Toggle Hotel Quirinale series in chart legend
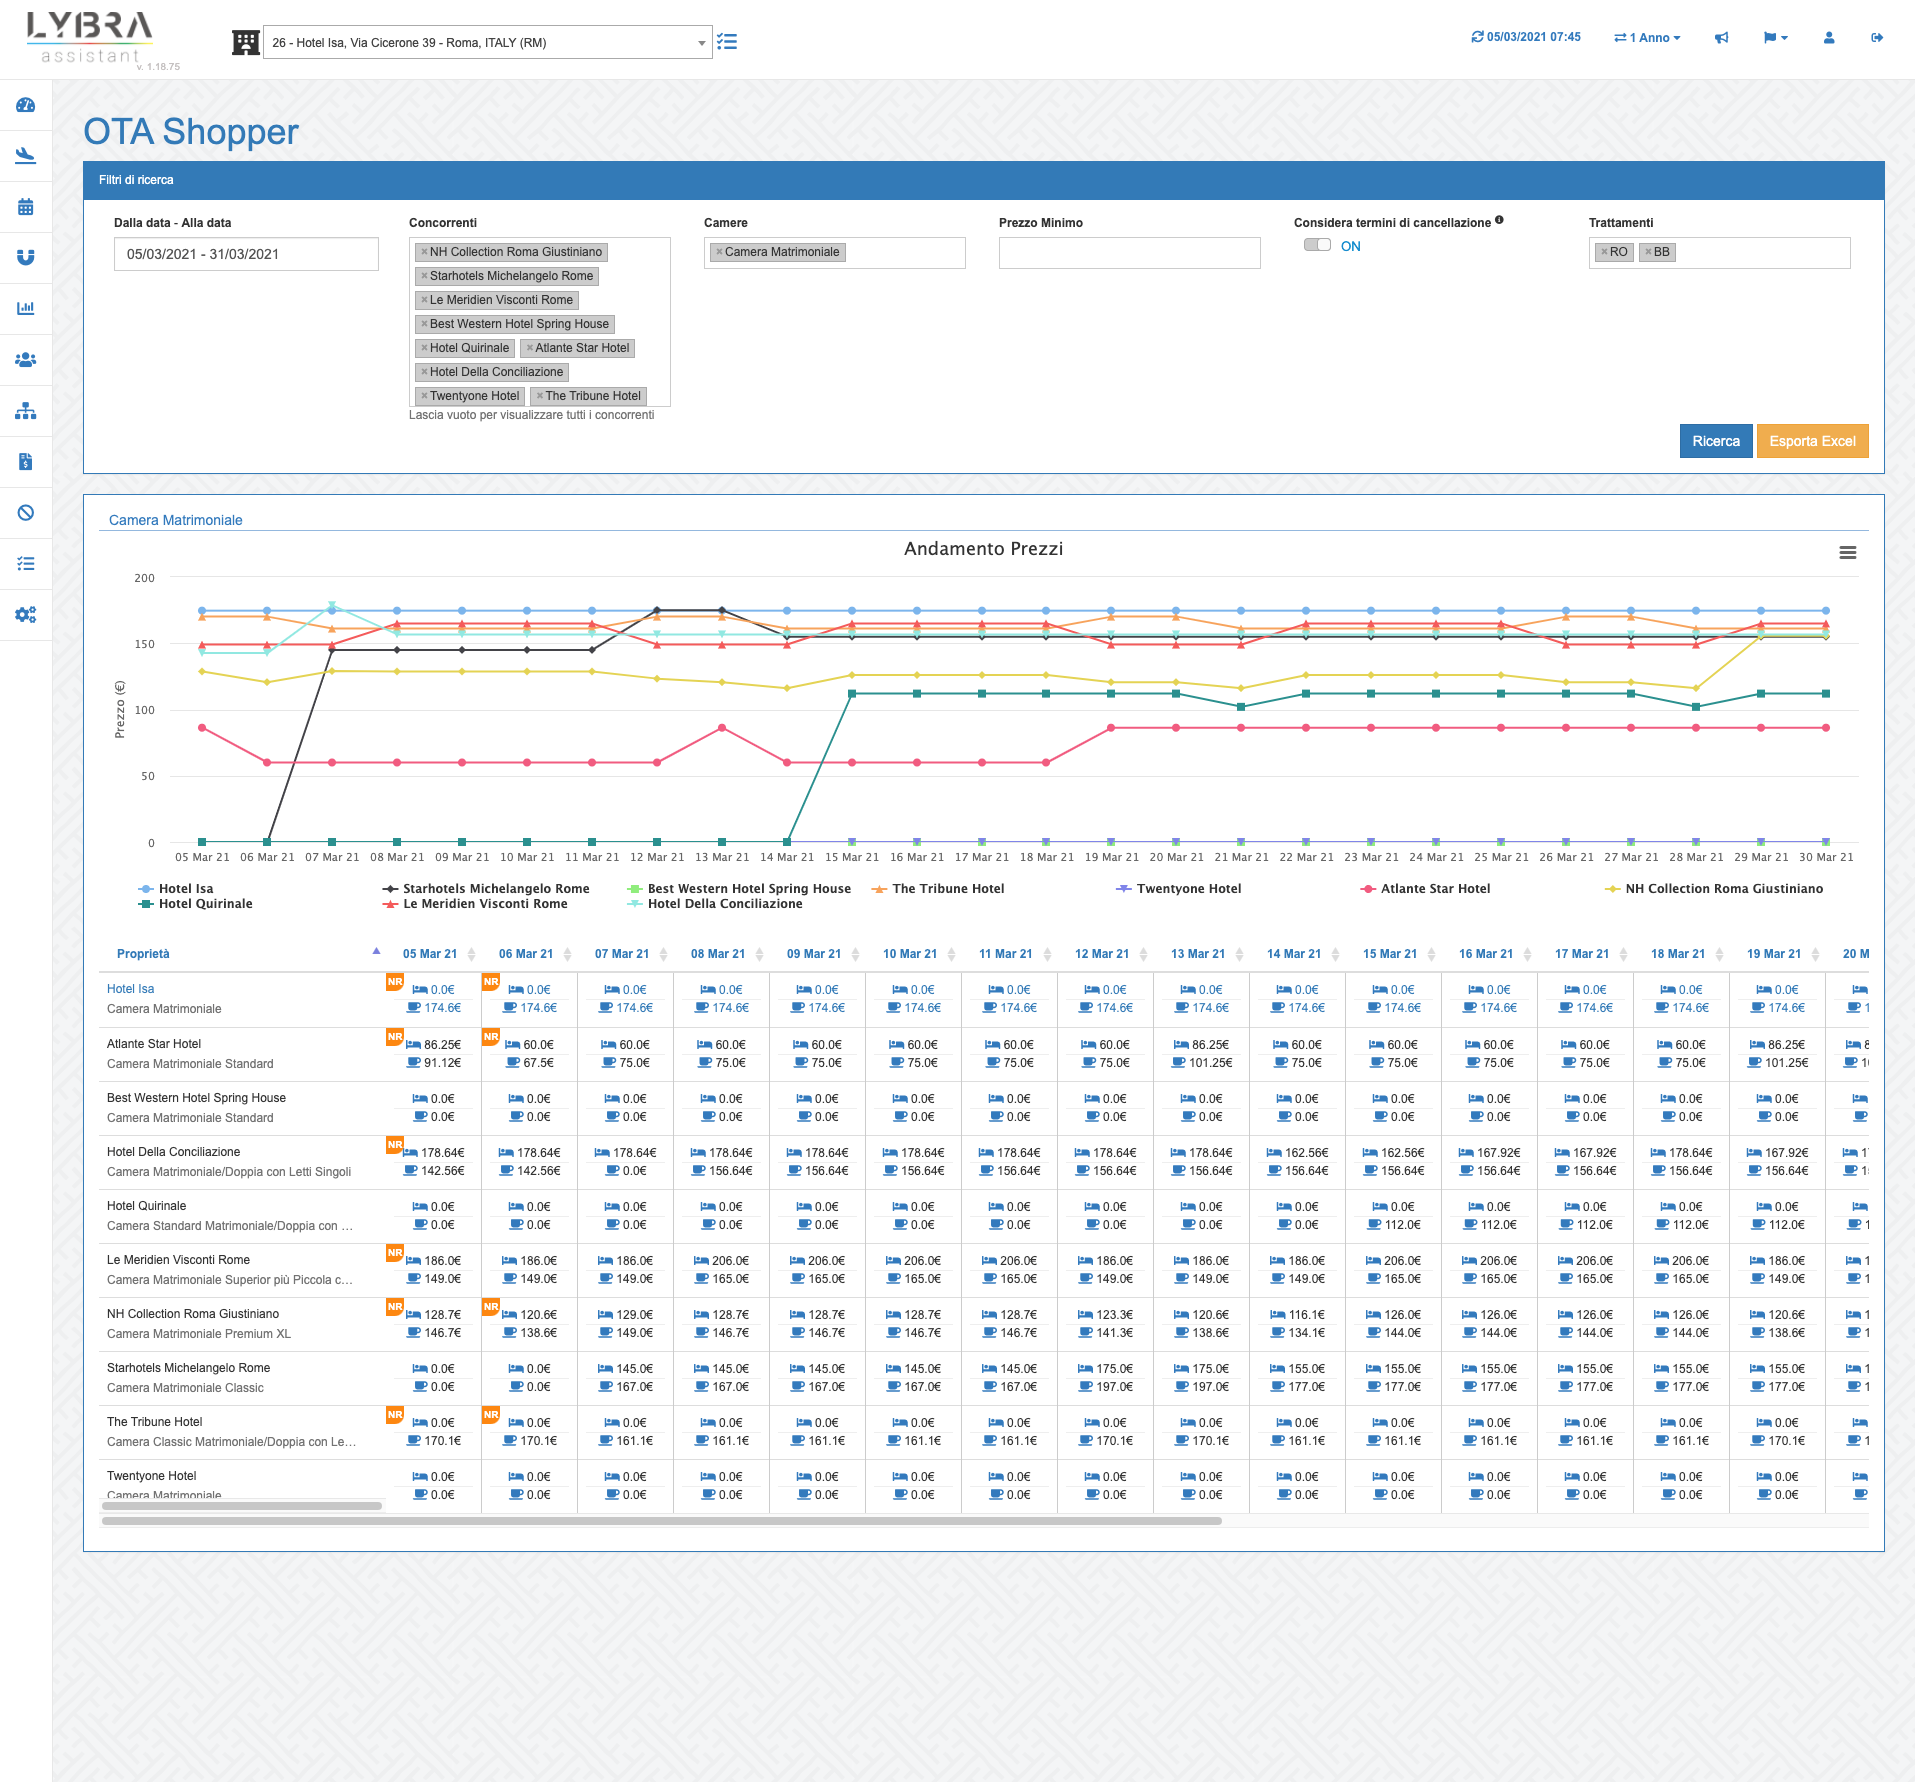 [x=195, y=904]
